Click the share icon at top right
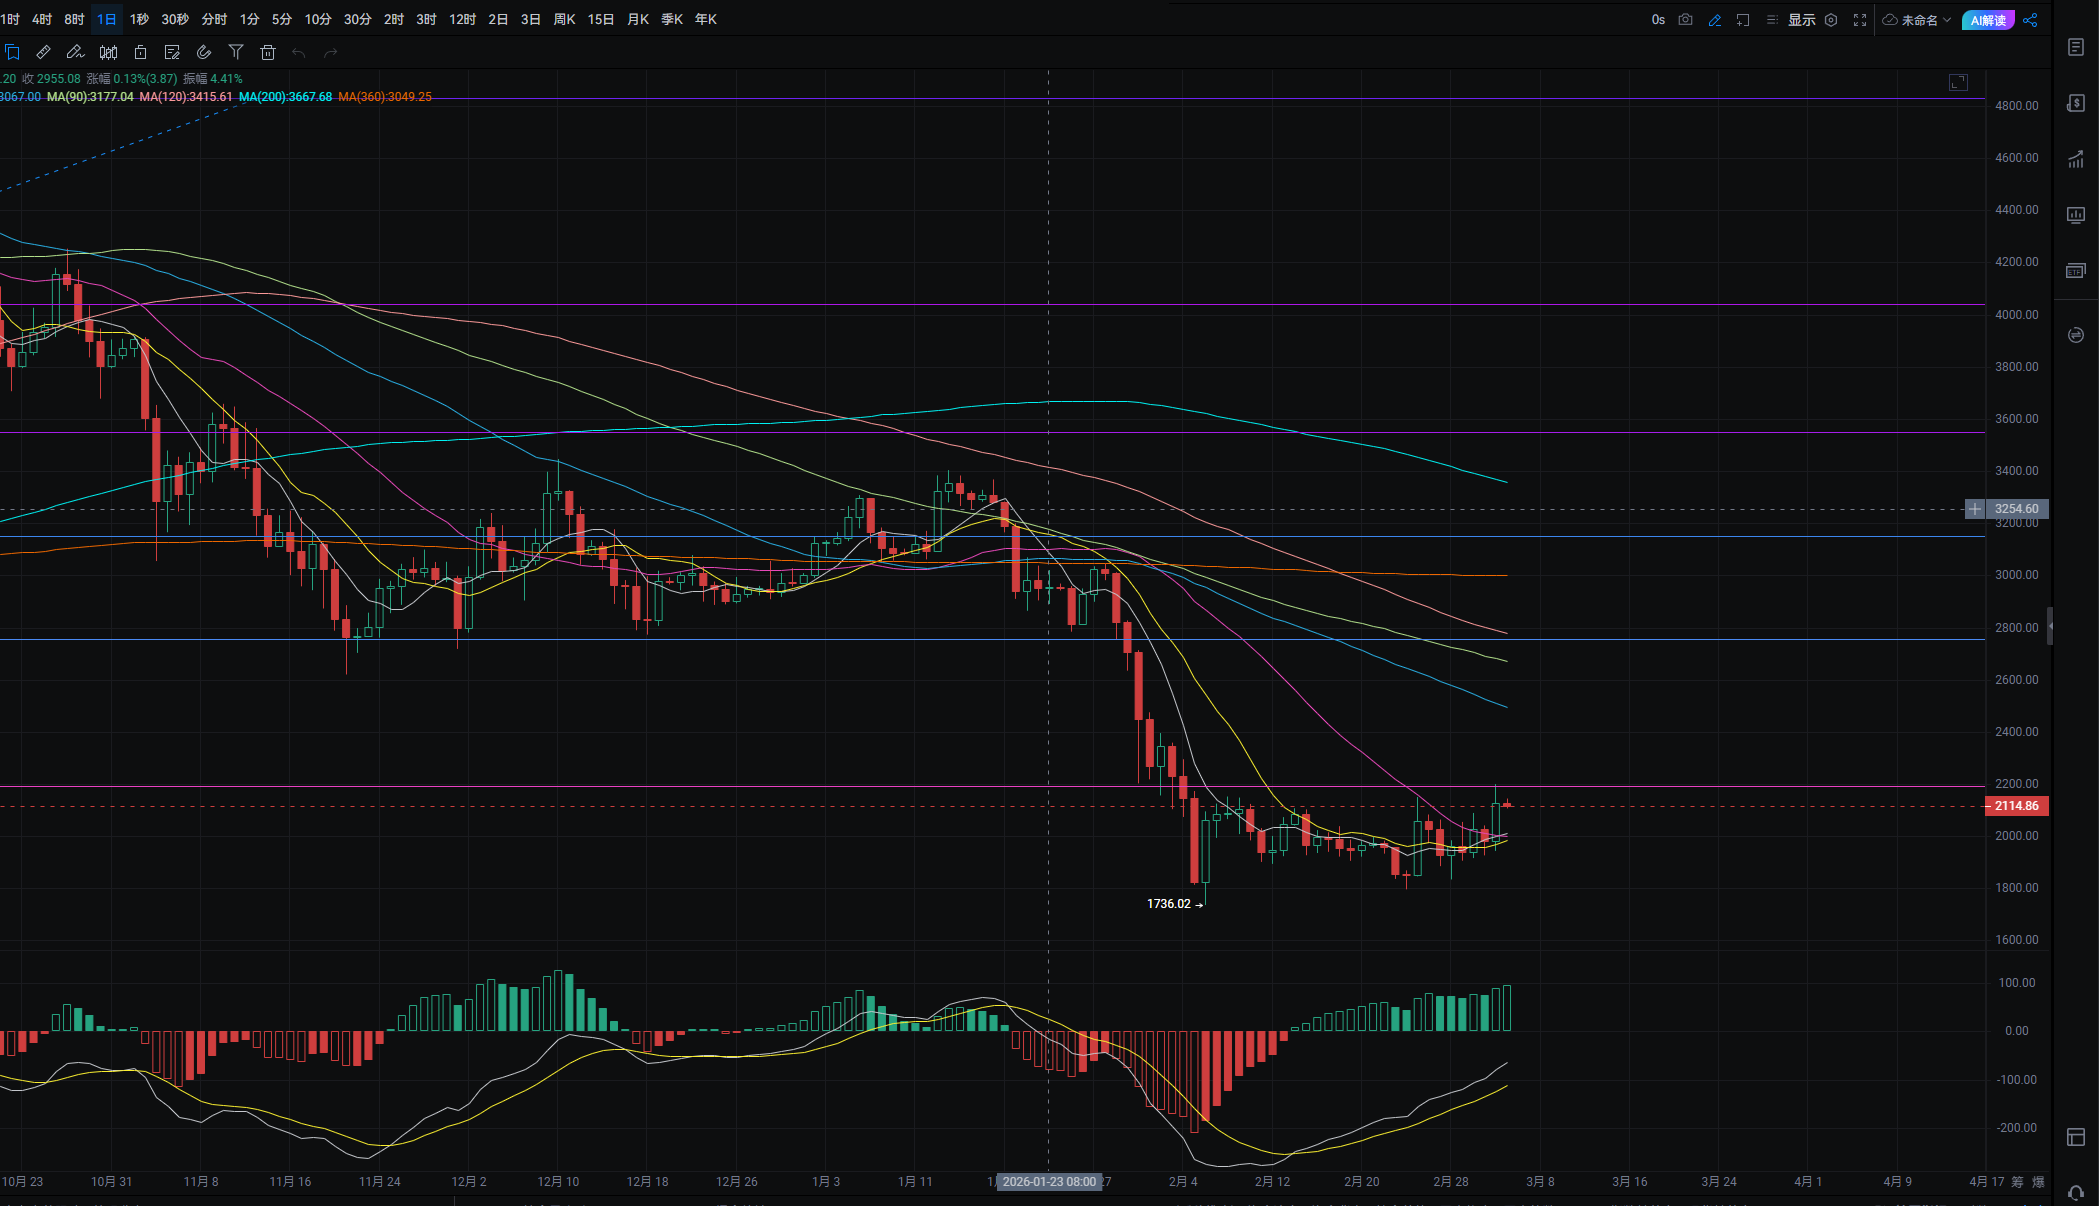Image resolution: width=2099 pixels, height=1206 pixels. coord(2030,20)
